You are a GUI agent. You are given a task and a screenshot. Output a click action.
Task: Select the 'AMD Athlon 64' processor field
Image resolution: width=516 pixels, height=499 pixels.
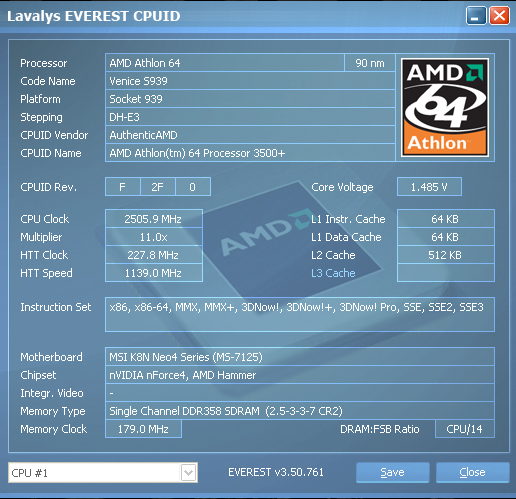pos(225,63)
